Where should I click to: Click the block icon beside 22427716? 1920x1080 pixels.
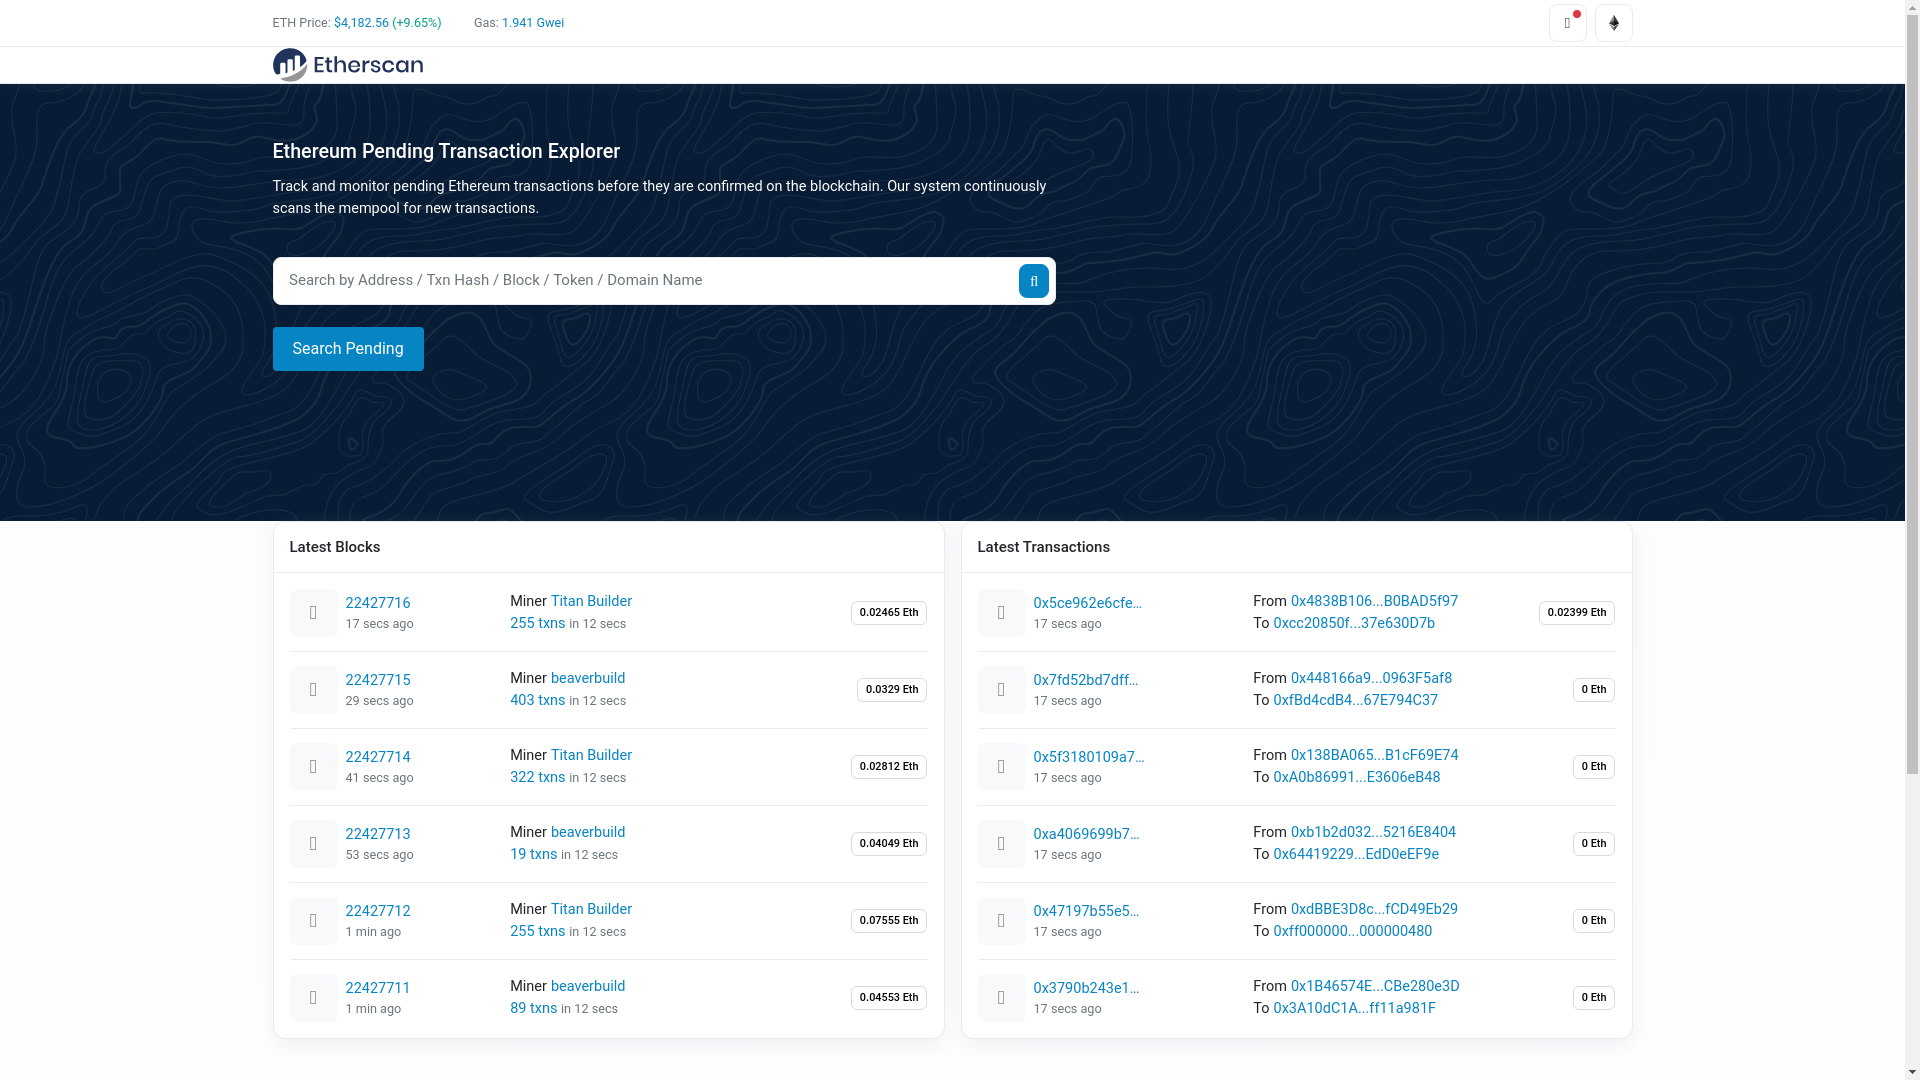click(313, 613)
